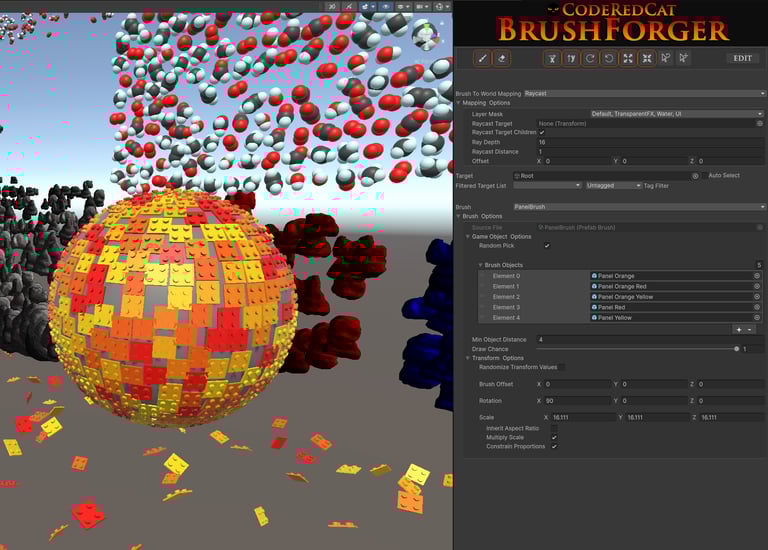Image resolution: width=768 pixels, height=550 pixels.
Task: Select the Element 0 row
Action: 620,276
